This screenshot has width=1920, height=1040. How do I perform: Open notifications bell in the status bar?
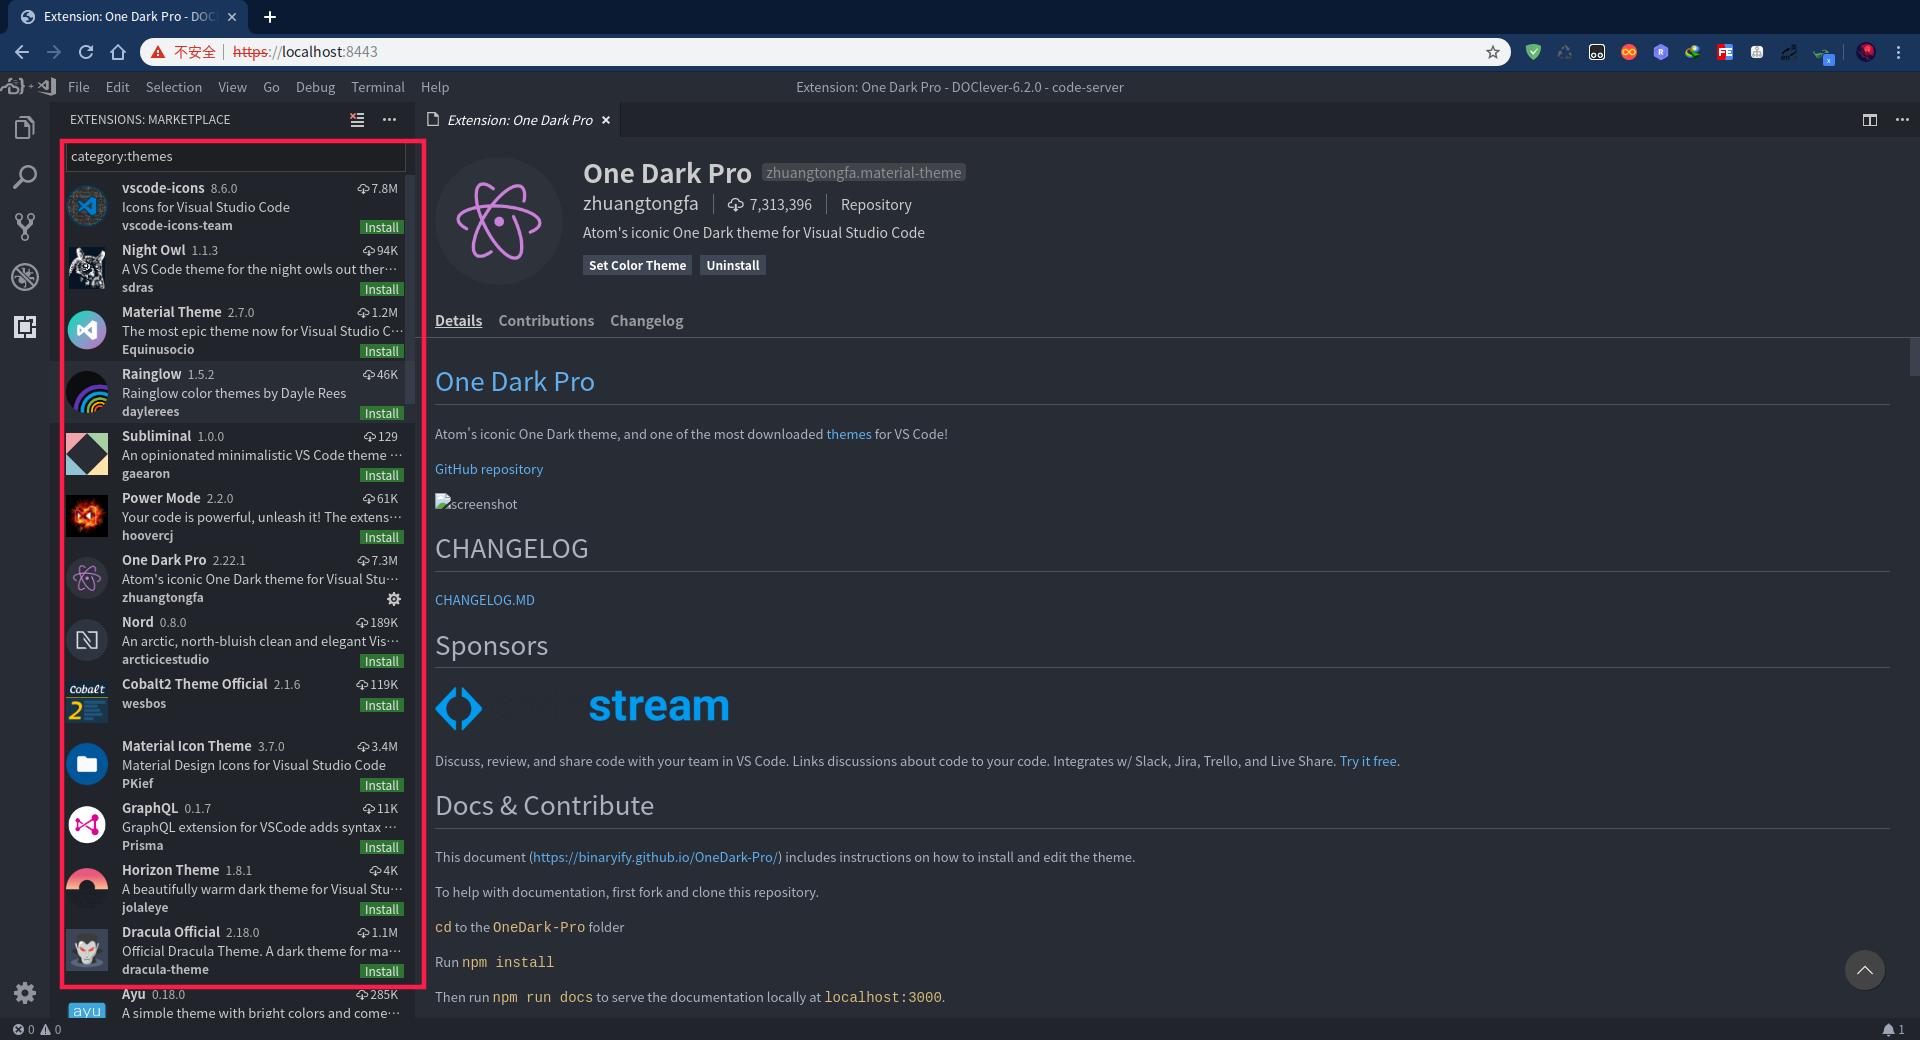(1889, 1029)
